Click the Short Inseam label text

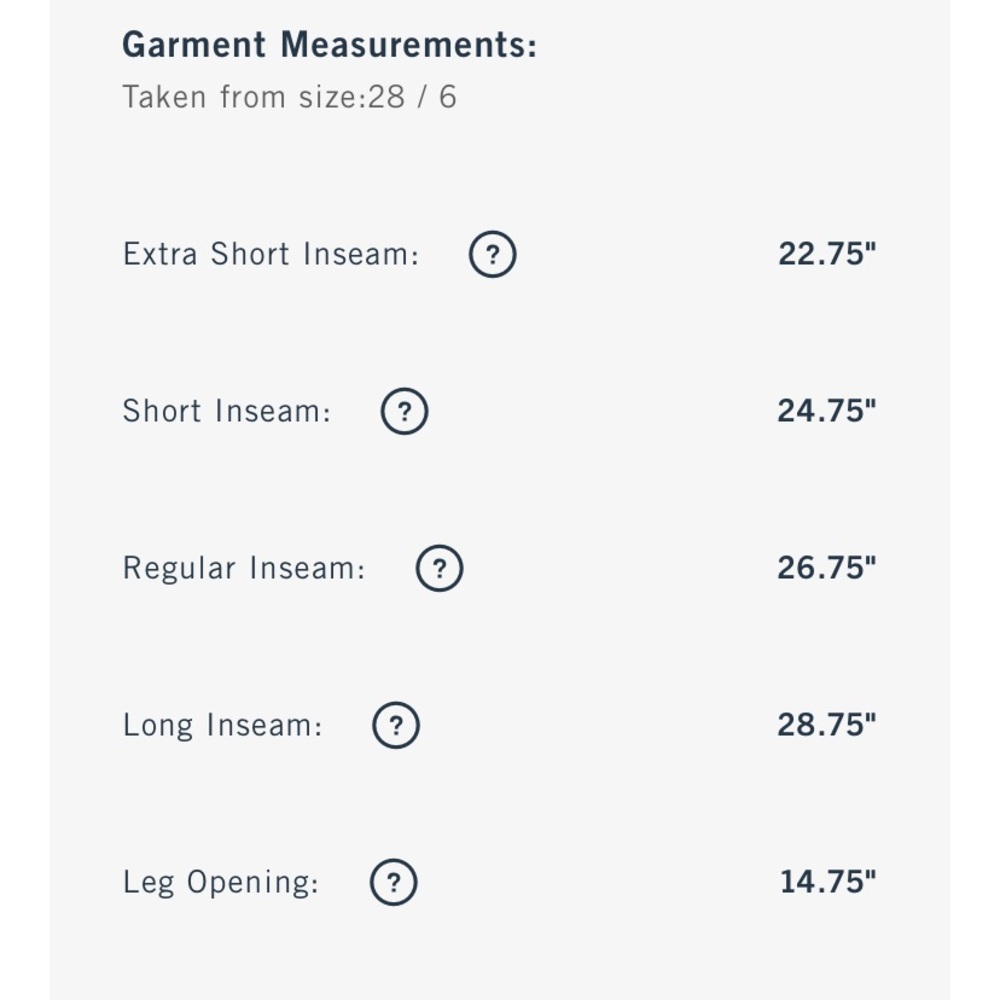(227, 411)
